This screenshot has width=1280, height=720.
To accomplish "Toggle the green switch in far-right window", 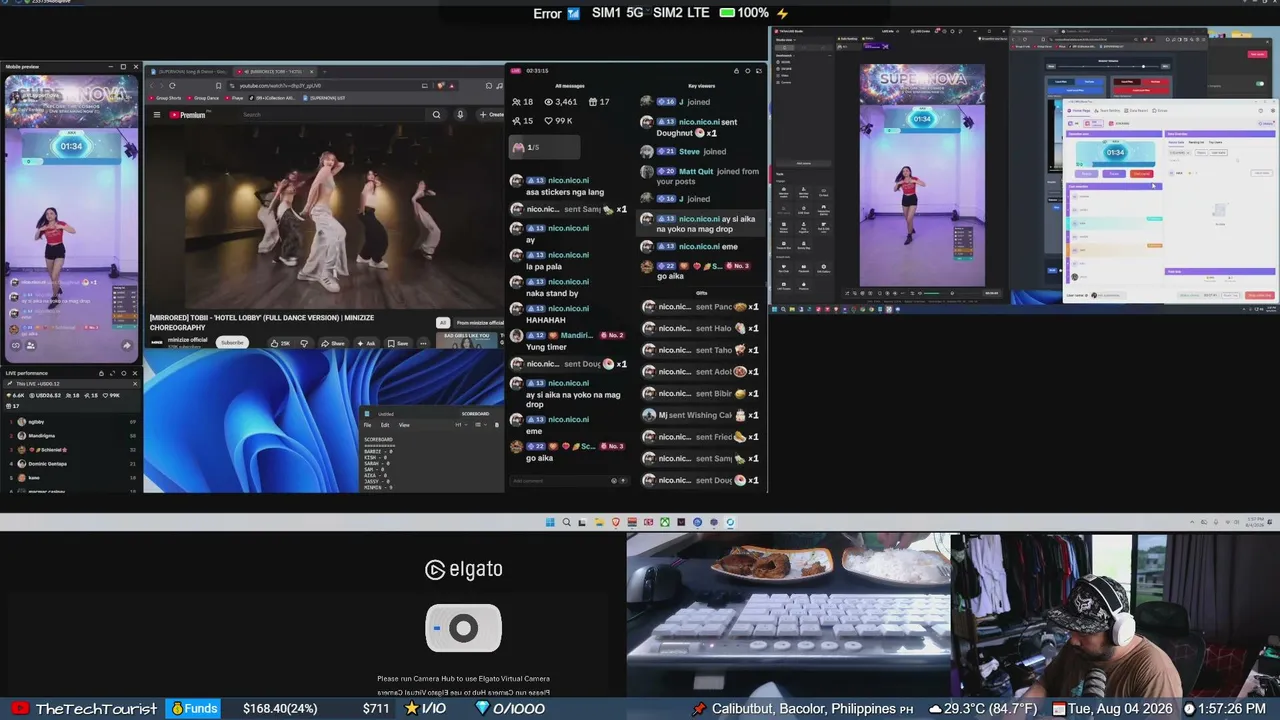I will point(1258,83).
